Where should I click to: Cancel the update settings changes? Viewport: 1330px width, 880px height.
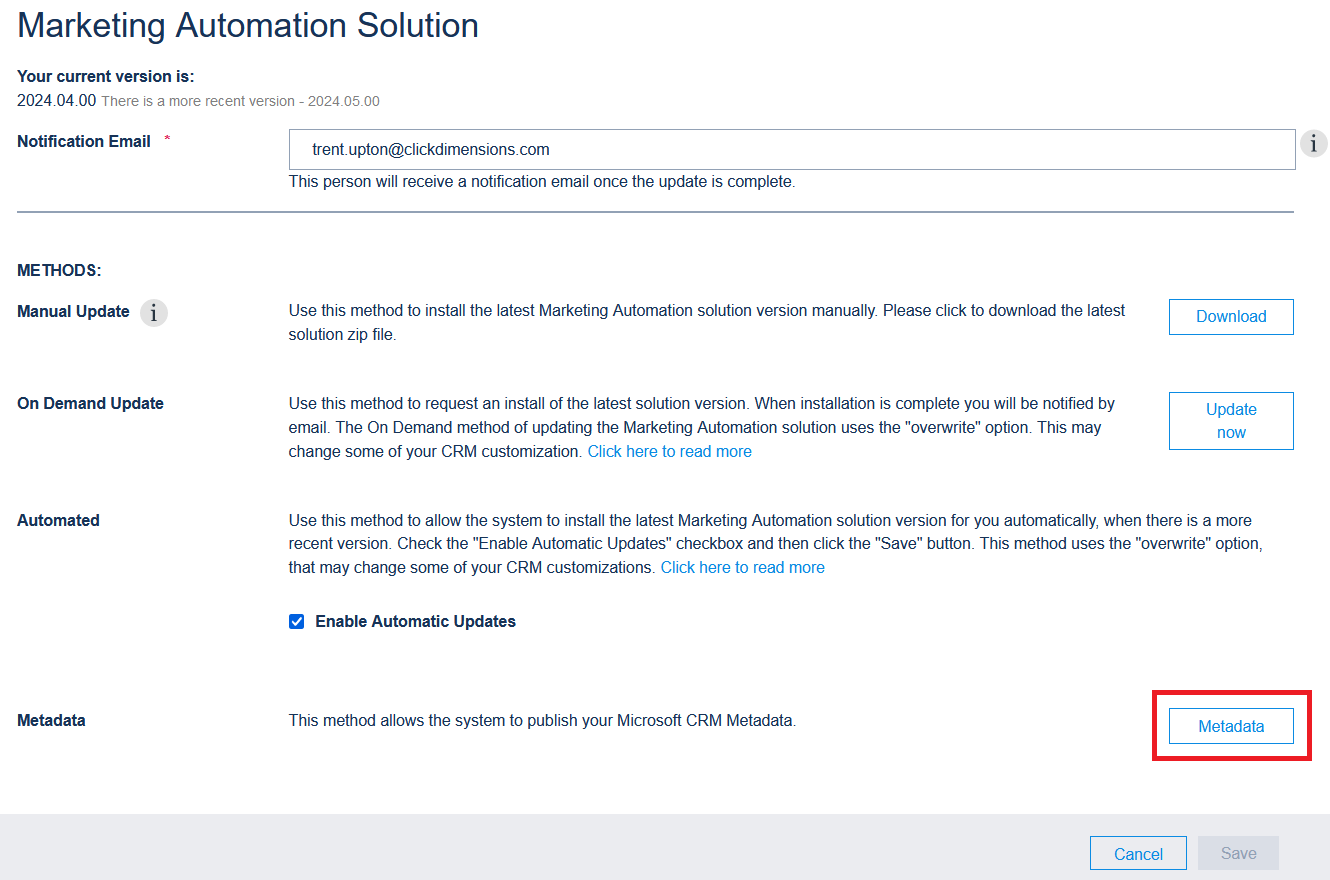point(1138,853)
